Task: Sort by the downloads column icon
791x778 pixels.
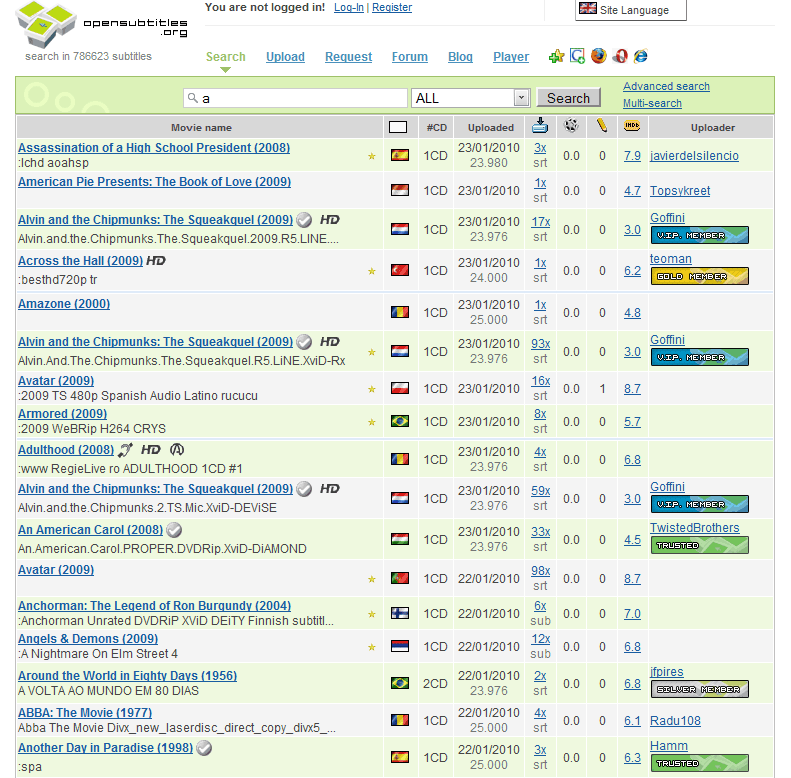Action: [x=540, y=126]
